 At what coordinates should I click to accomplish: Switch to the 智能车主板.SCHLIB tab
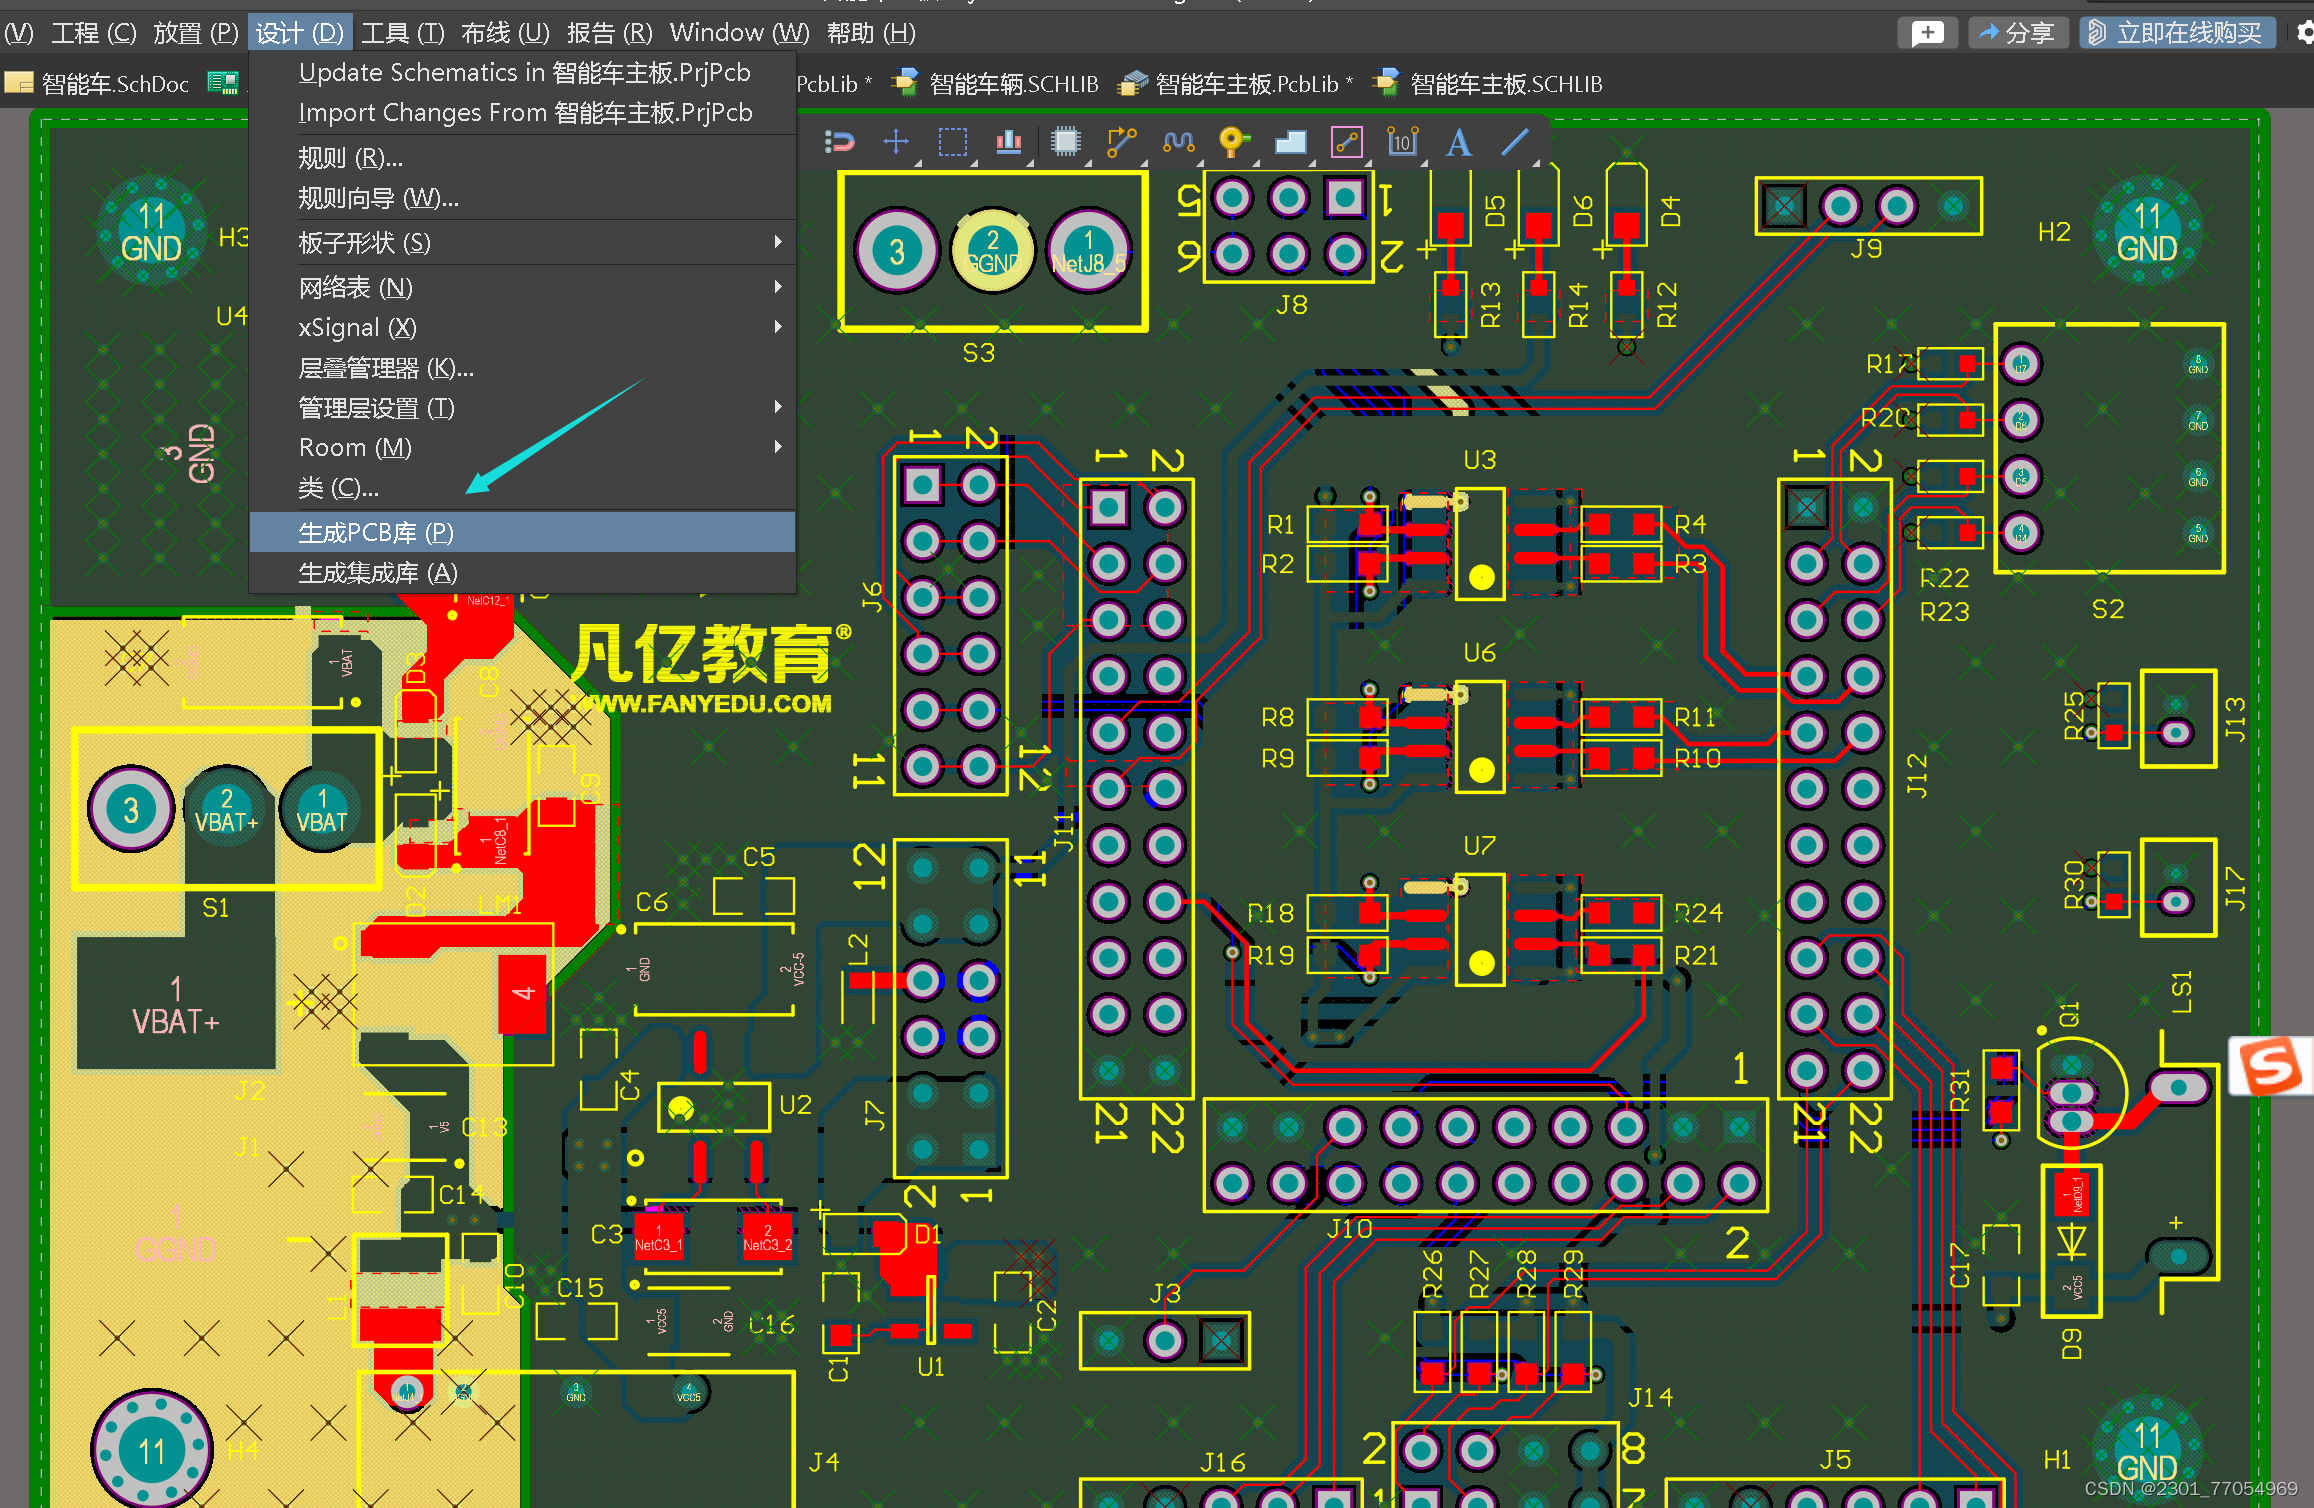[1505, 84]
